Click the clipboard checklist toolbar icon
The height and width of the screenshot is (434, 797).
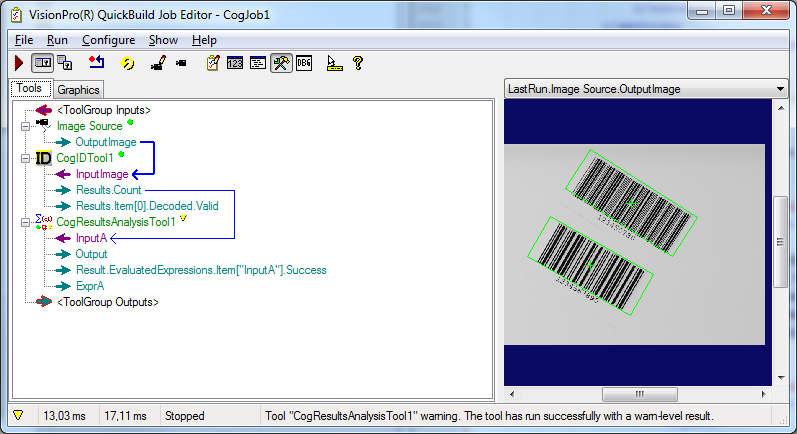pos(213,63)
